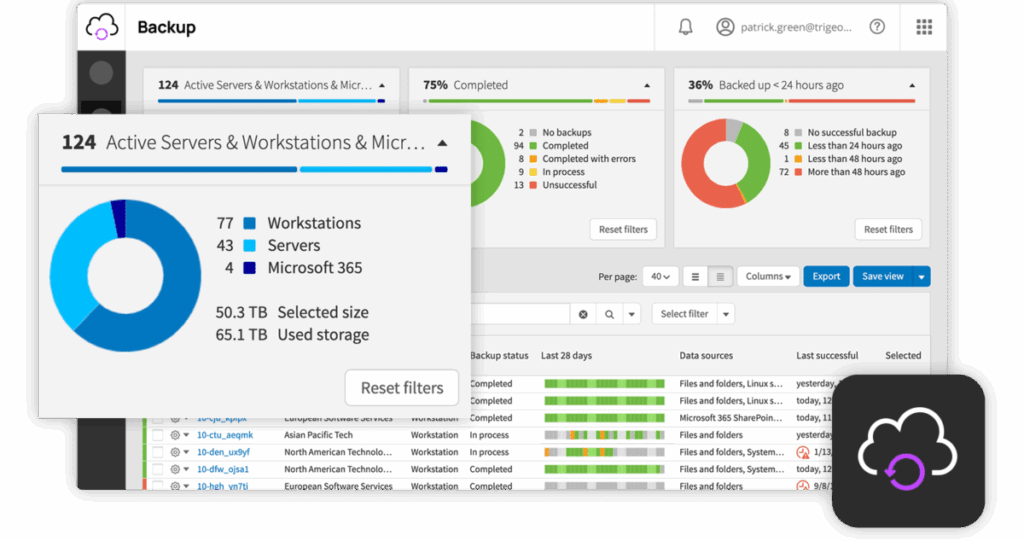Sort by Backup status column
This screenshot has height=541, width=1024.
[499, 356]
